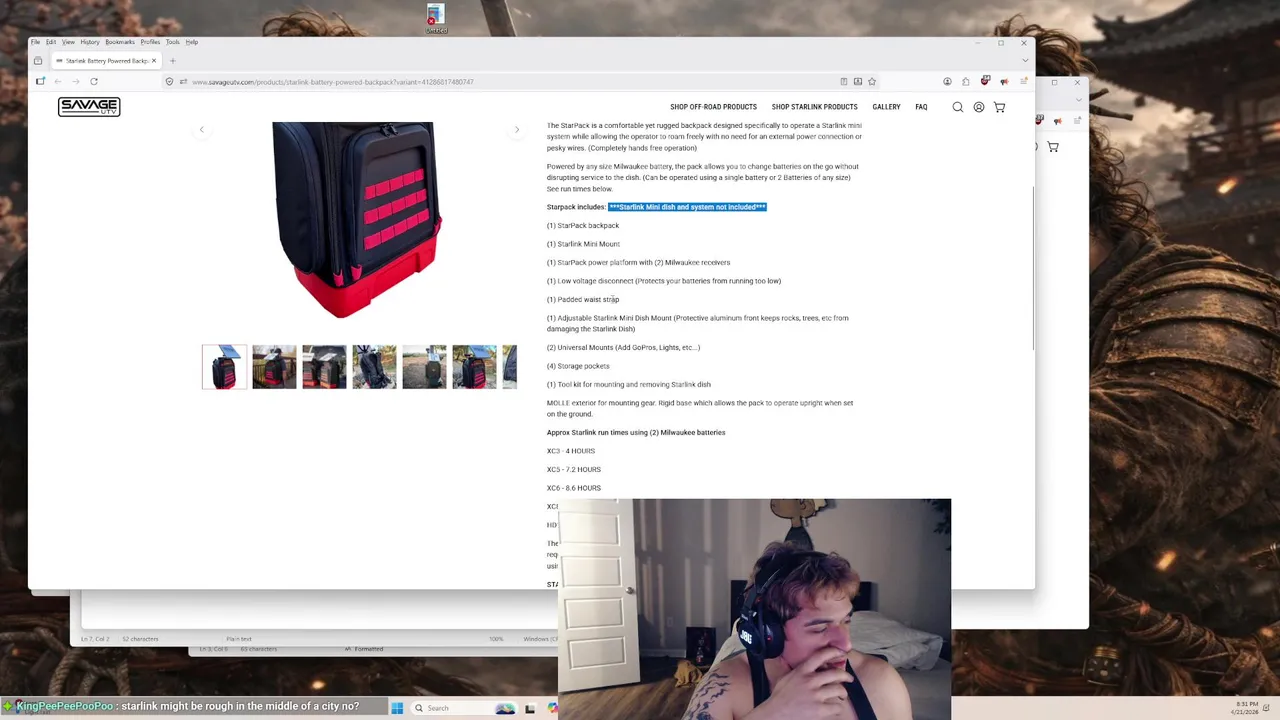Select the Starlink Battery Powered Backpack tab

105,61
